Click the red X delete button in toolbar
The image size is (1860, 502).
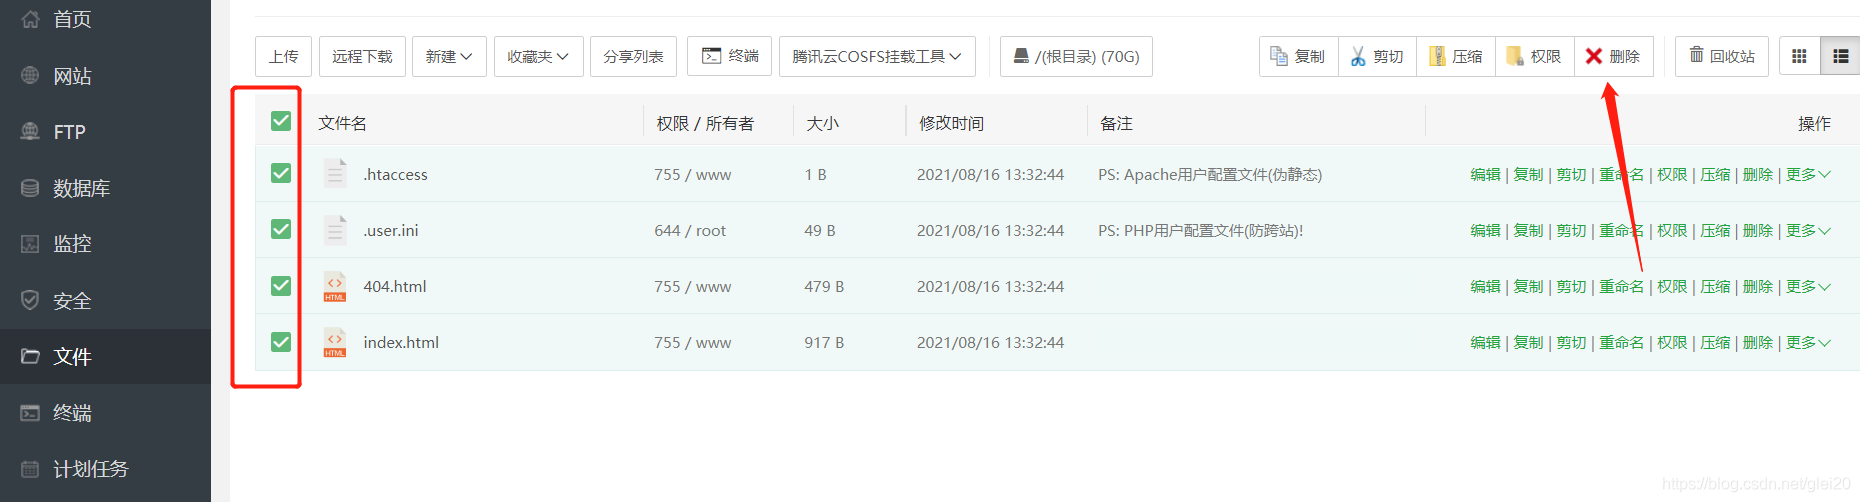(x=1613, y=56)
